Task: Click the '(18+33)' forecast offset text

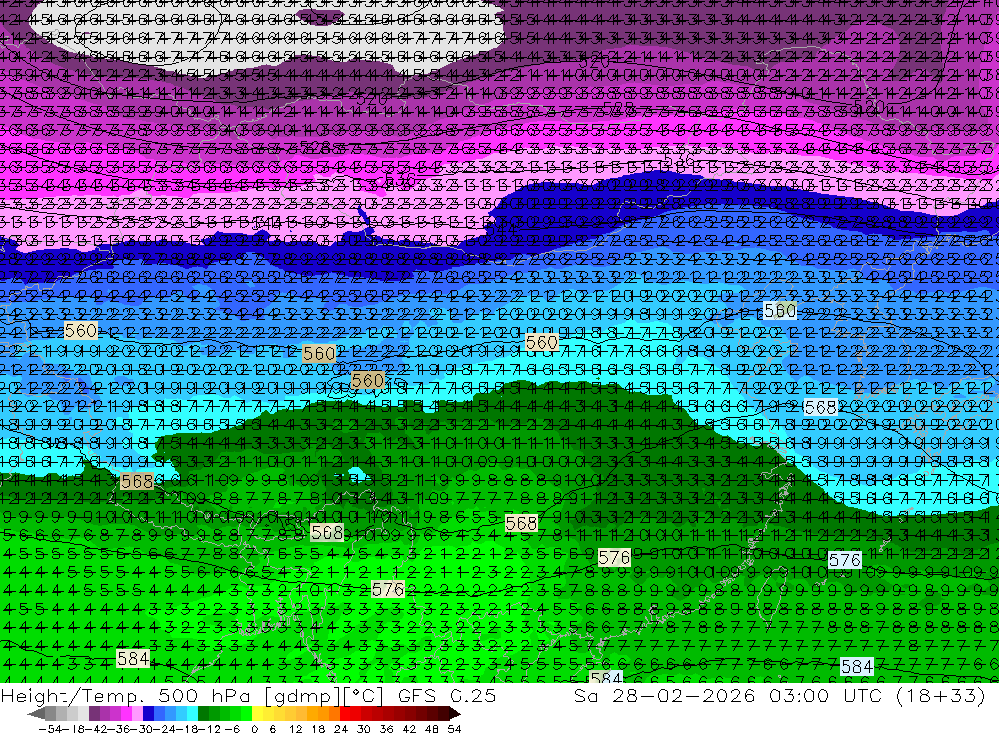Action: click(941, 695)
